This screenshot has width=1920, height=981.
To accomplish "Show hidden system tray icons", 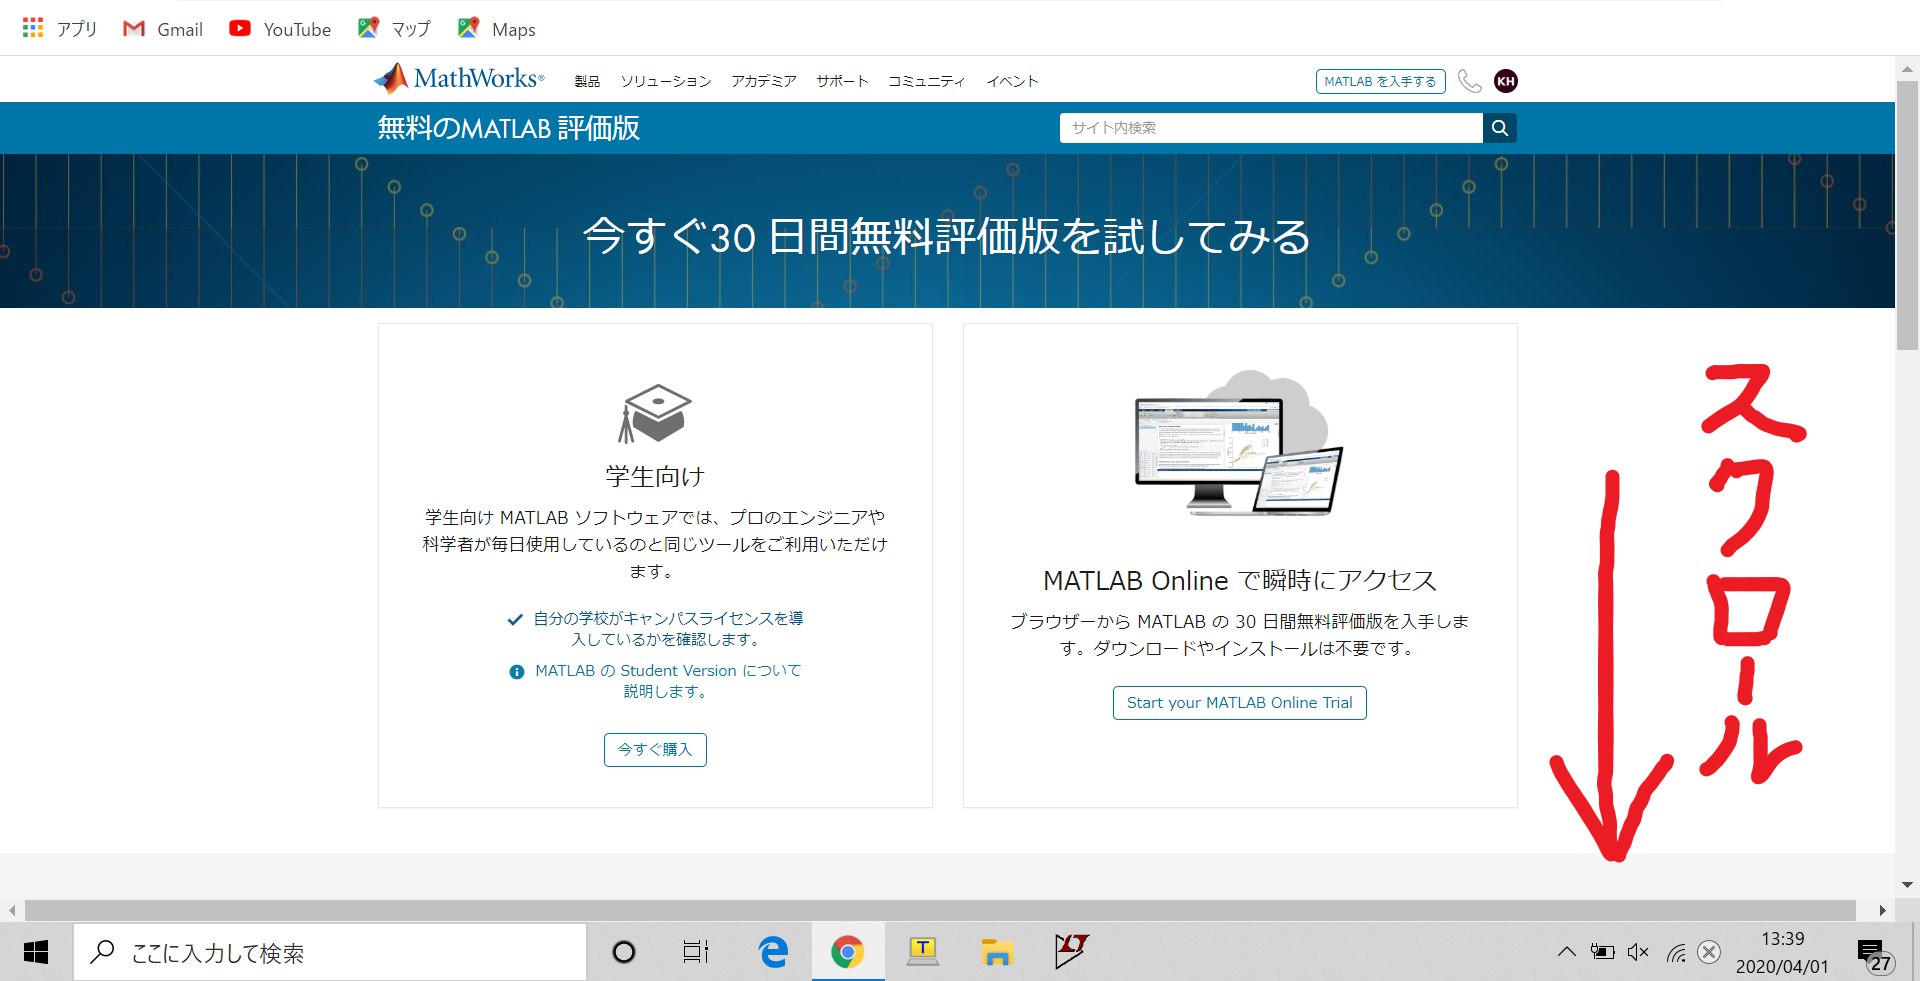I will tap(1566, 952).
